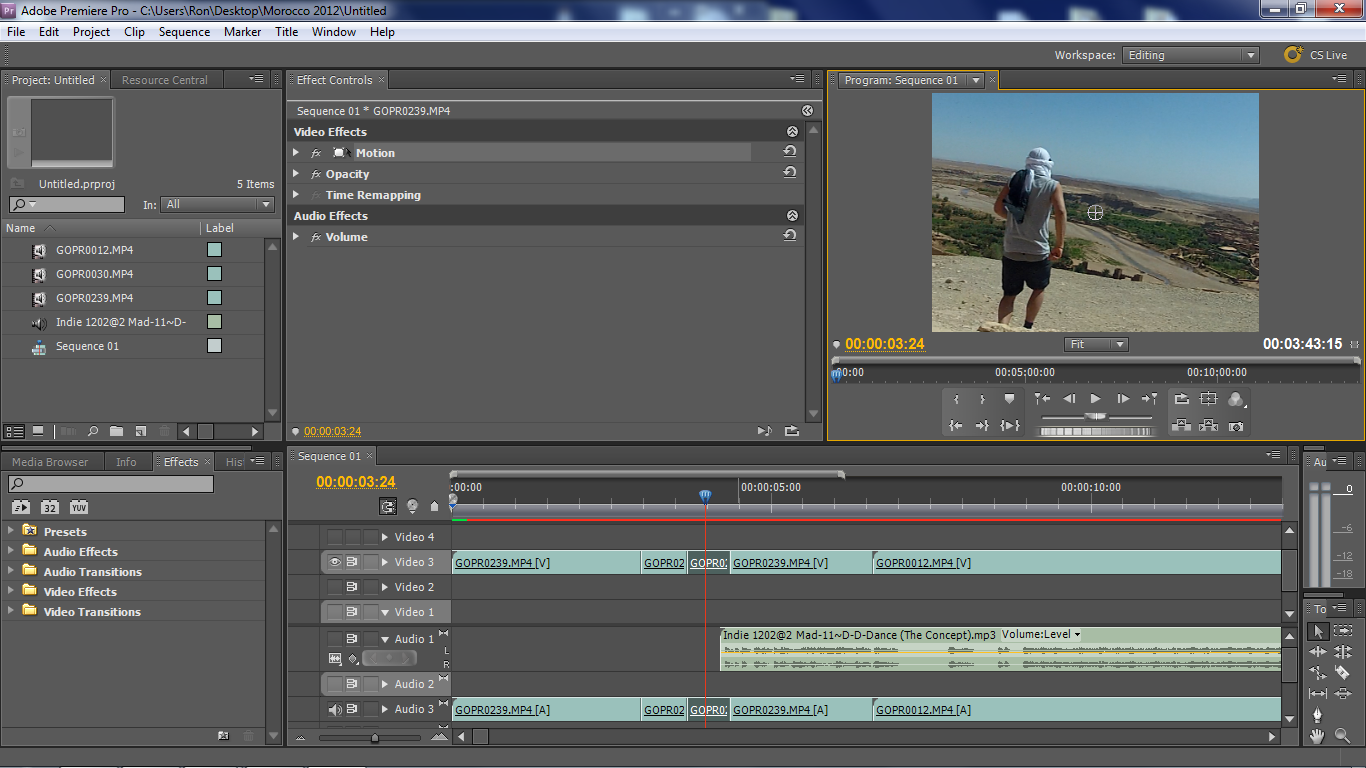The width and height of the screenshot is (1366, 768).
Task: Click Set In Point in Program monitor
Action: coord(956,399)
